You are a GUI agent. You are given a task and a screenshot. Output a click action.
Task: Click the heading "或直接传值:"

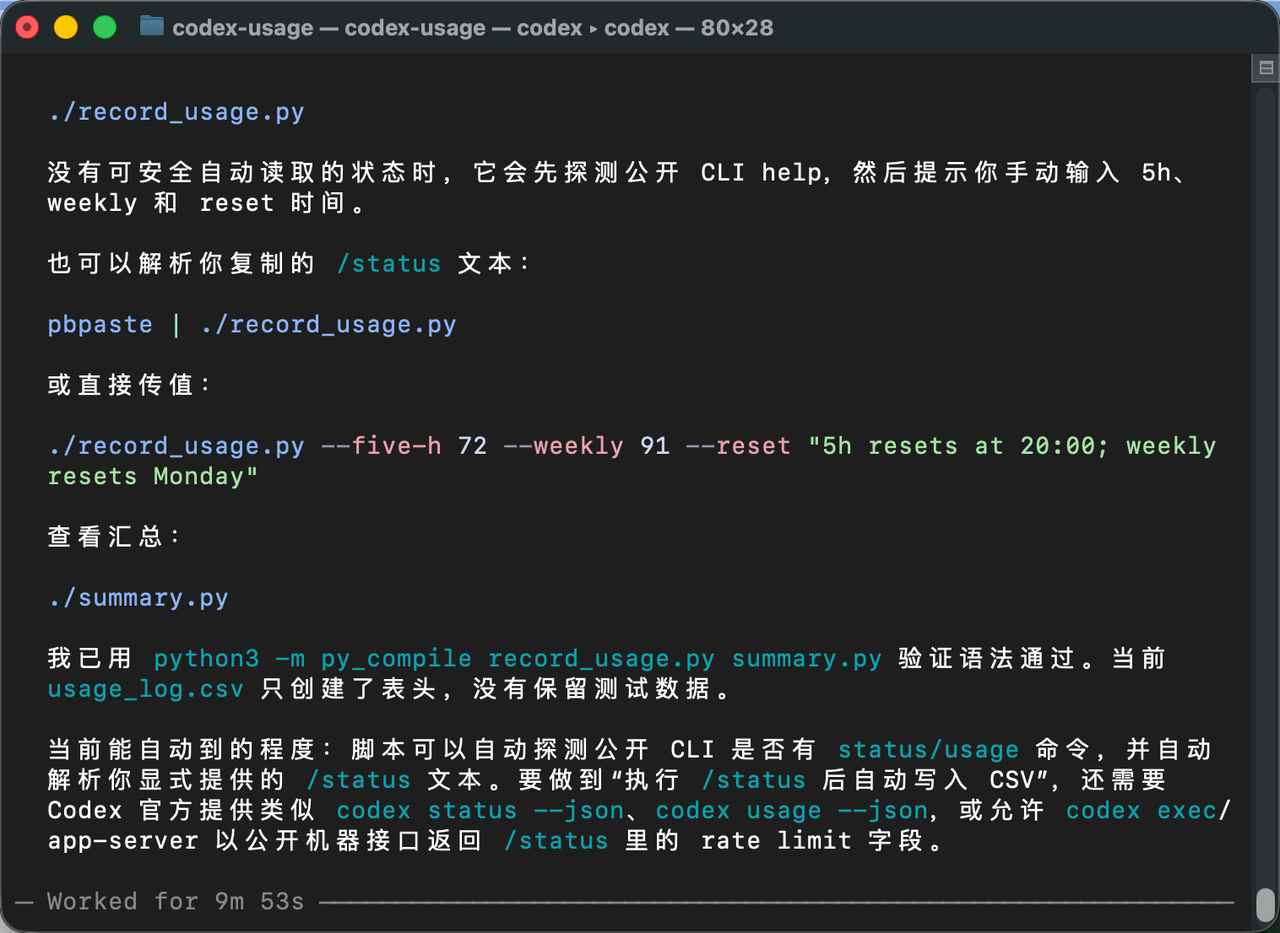[130, 385]
